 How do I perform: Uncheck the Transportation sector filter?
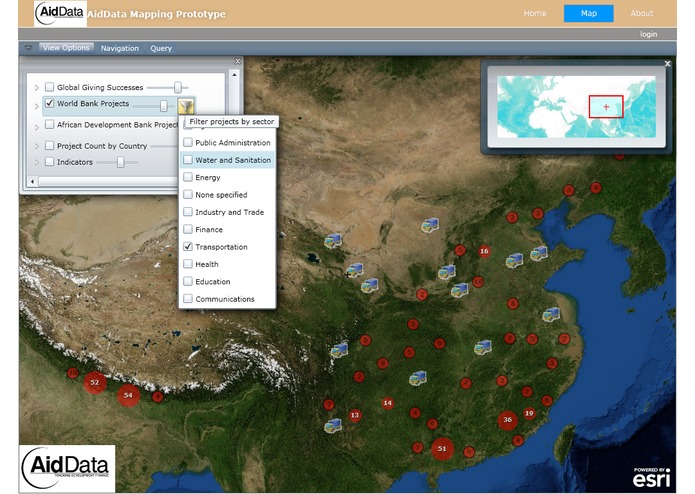tap(188, 246)
